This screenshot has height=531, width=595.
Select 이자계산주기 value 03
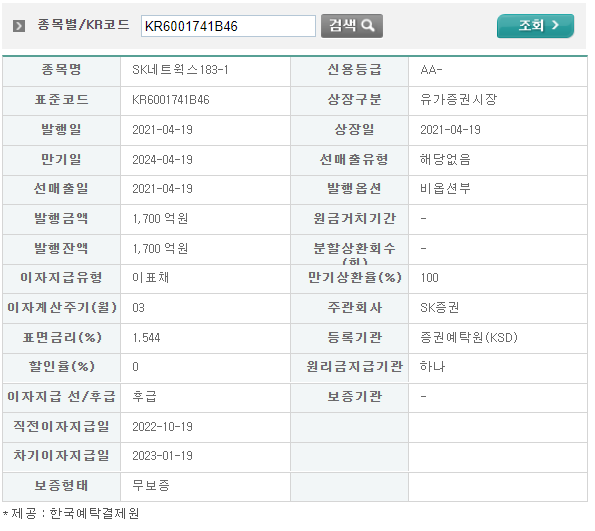point(138,307)
